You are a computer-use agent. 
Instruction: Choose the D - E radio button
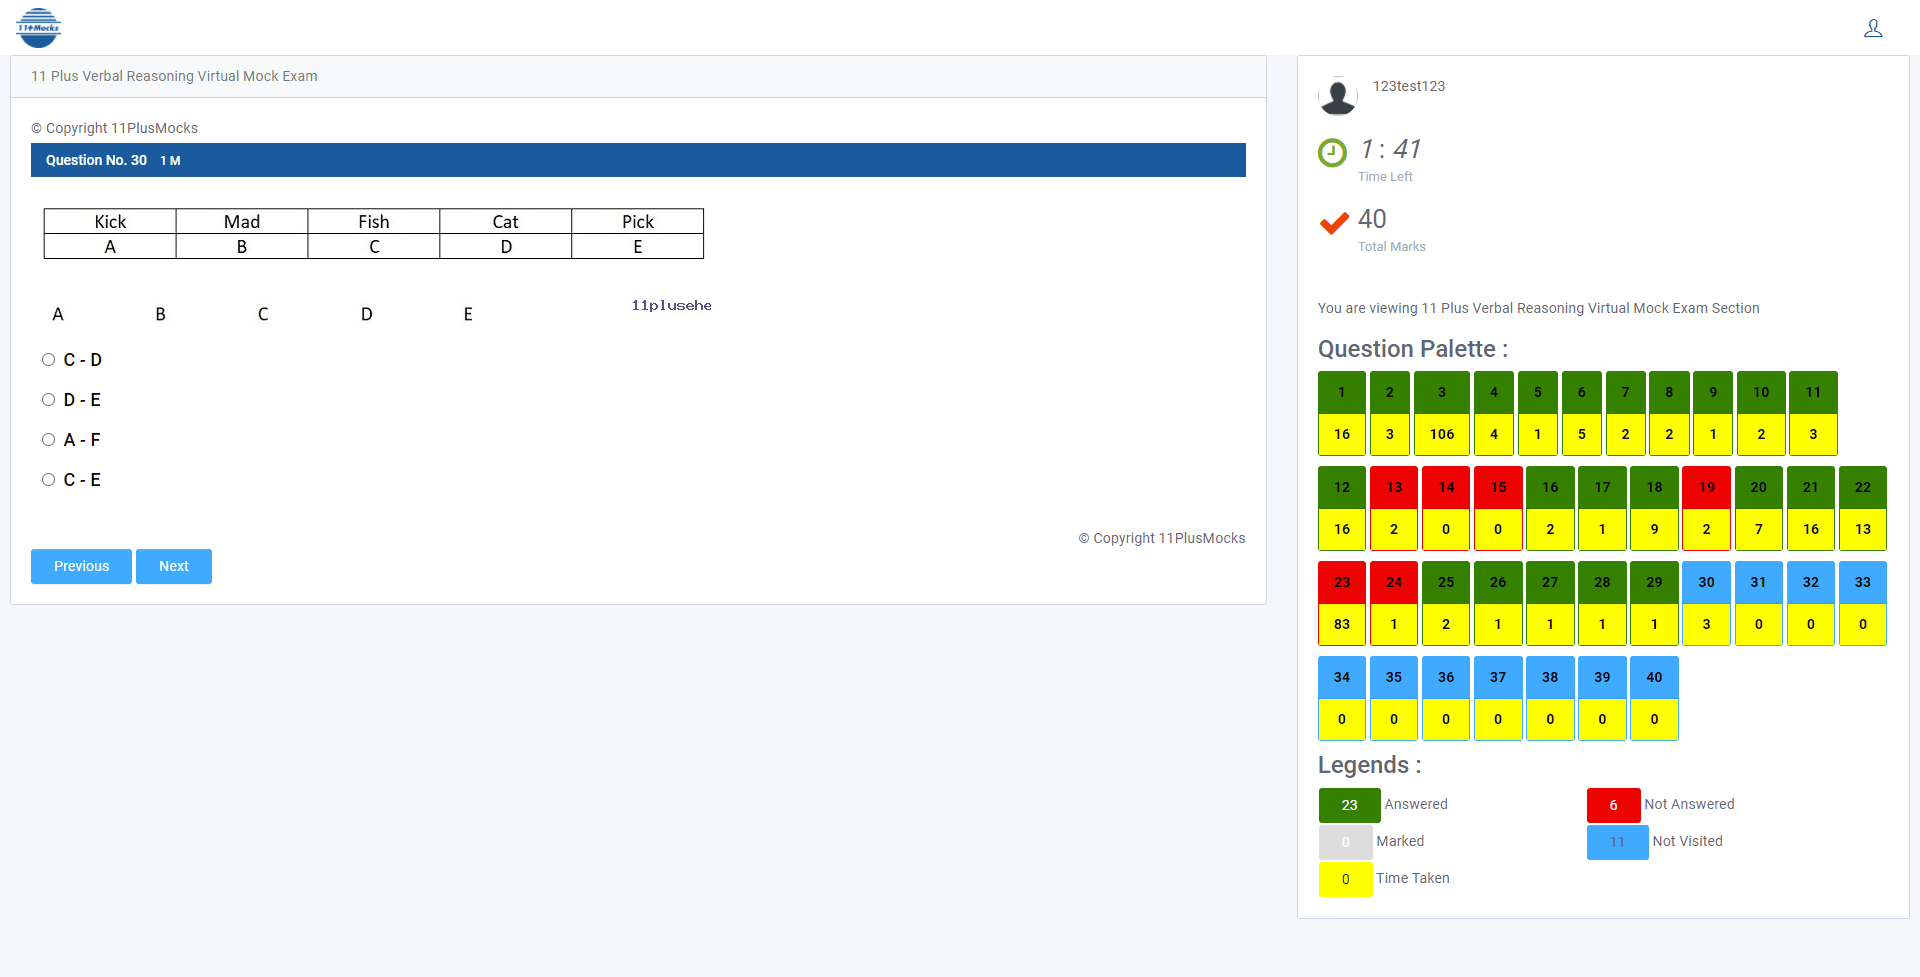(x=48, y=400)
